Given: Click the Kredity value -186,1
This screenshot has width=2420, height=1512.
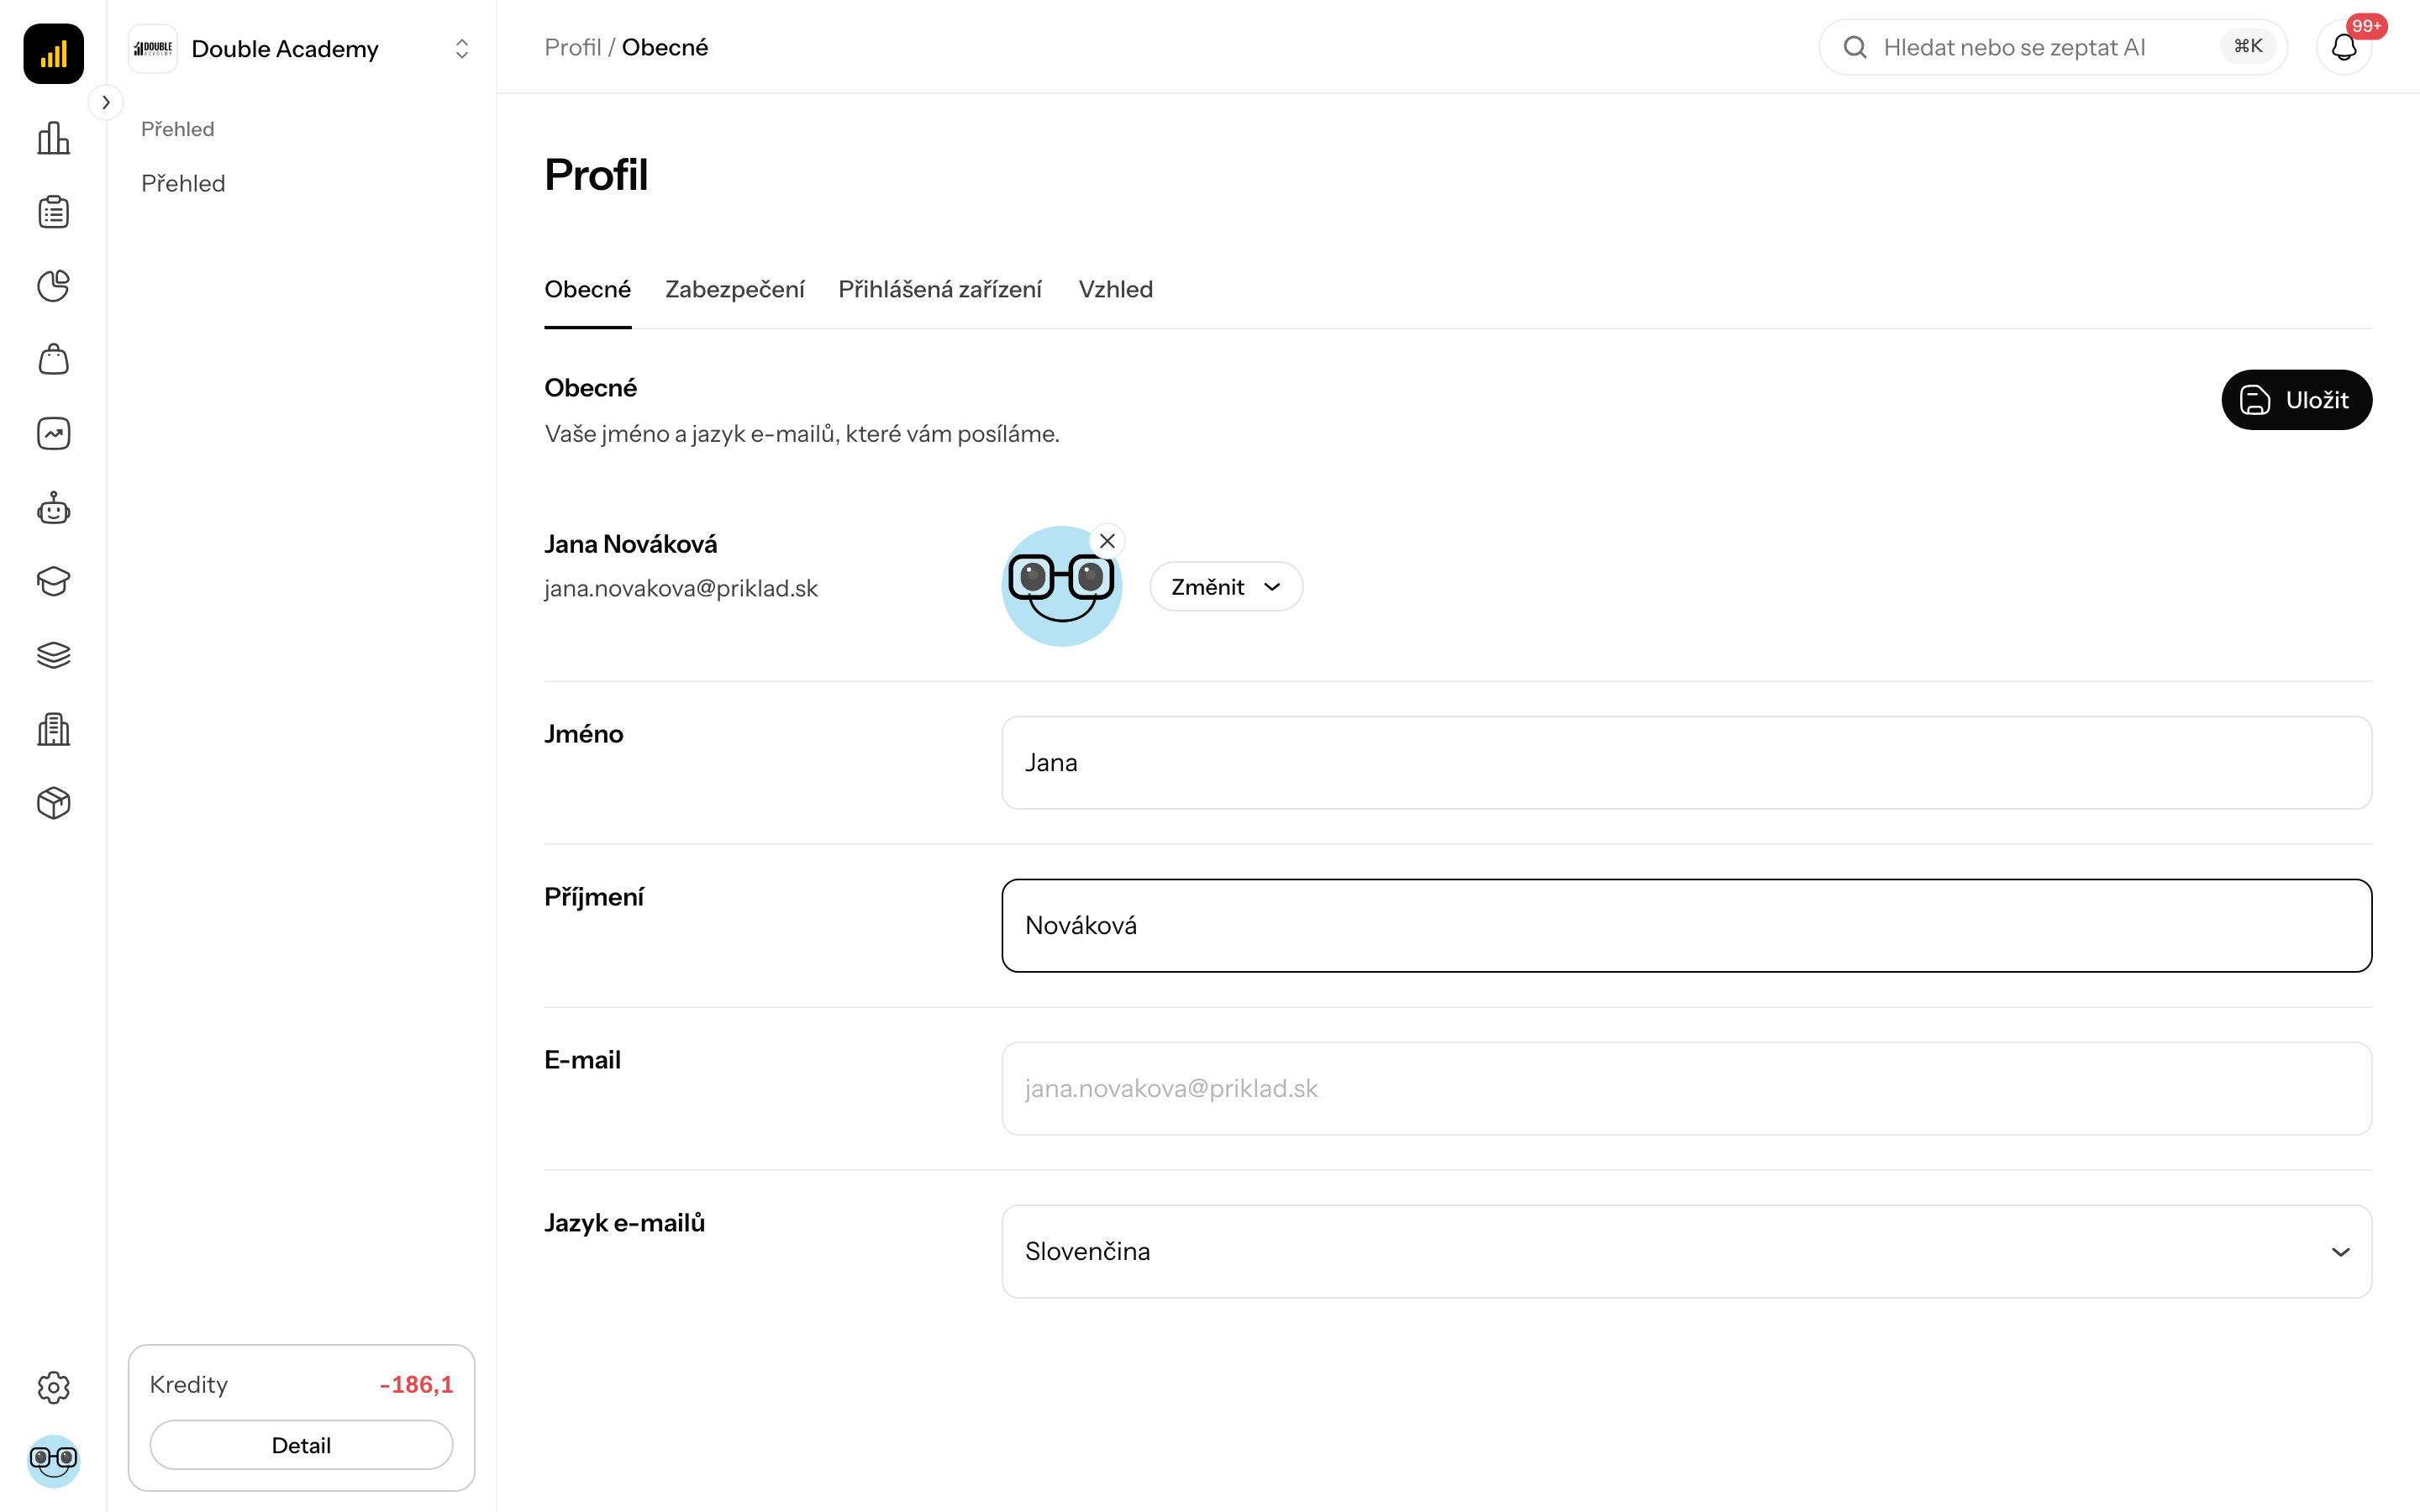Looking at the screenshot, I should pos(416,1385).
